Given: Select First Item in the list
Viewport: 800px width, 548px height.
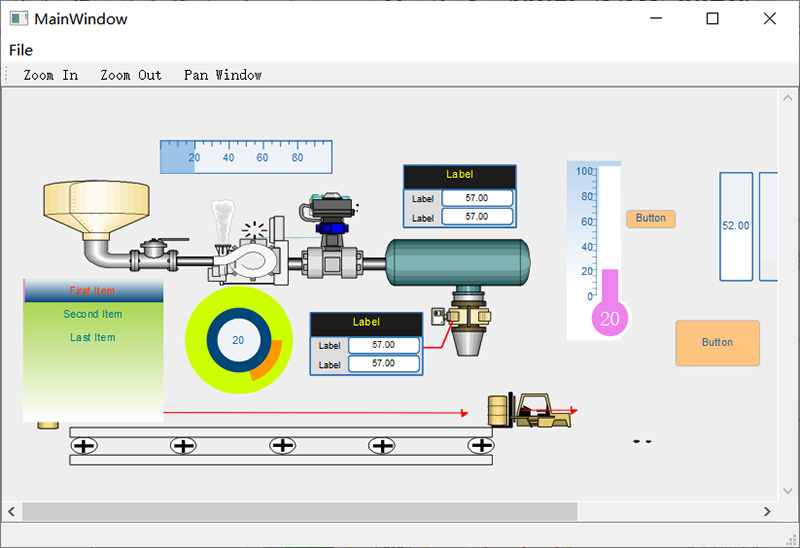Looking at the screenshot, I should (93, 291).
